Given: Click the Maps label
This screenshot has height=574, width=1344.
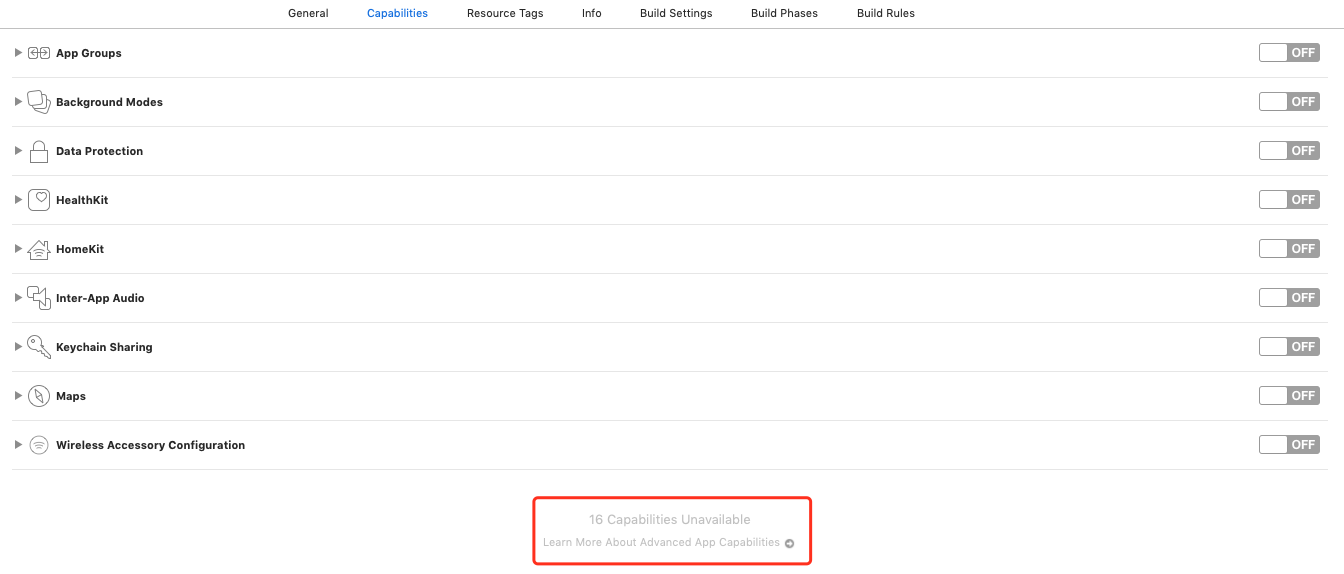Looking at the screenshot, I should pyautogui.click(x=71, y=396).
